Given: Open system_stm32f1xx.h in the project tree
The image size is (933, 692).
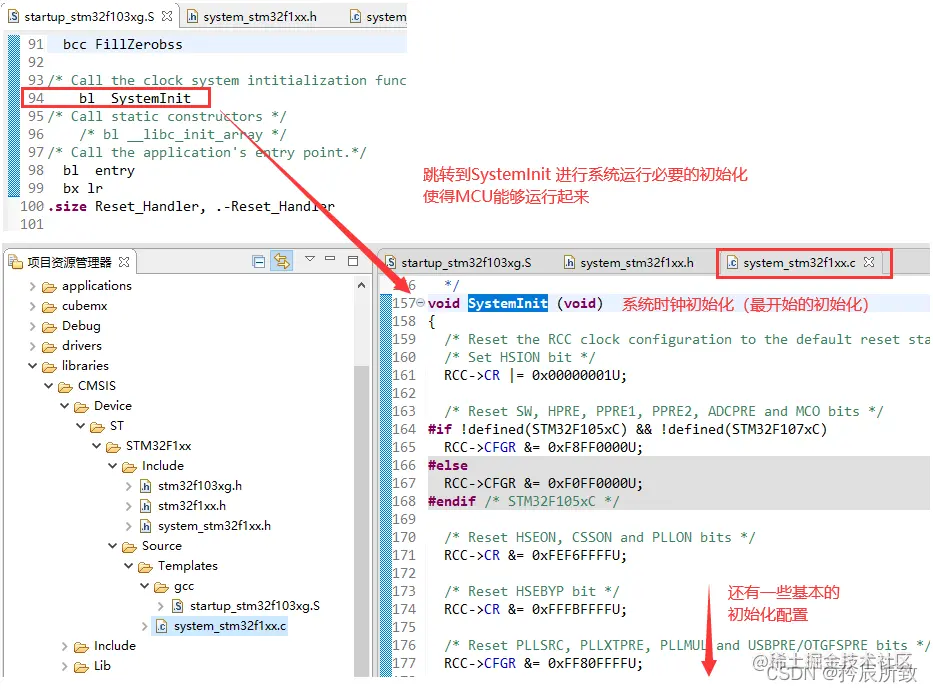Looking at the screenshot, I should (x=214, y=526).
